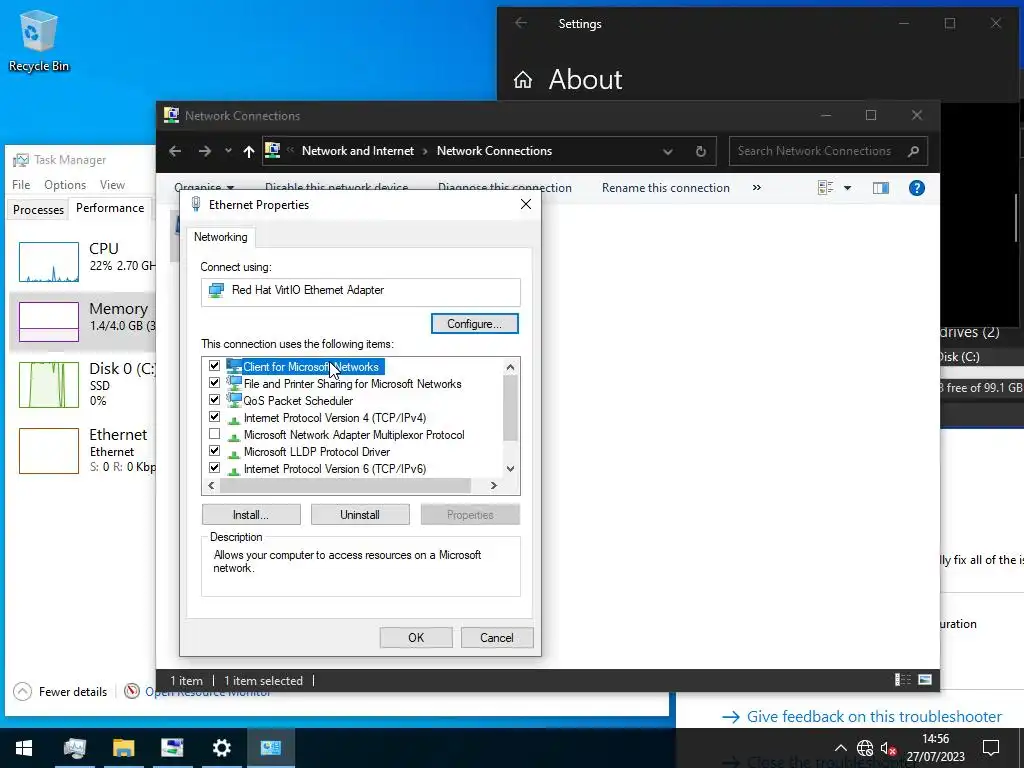This screenshot has width=1024, height=768.
Task: Change view layout icon in toolbar
Action: [x=825, y=188]
